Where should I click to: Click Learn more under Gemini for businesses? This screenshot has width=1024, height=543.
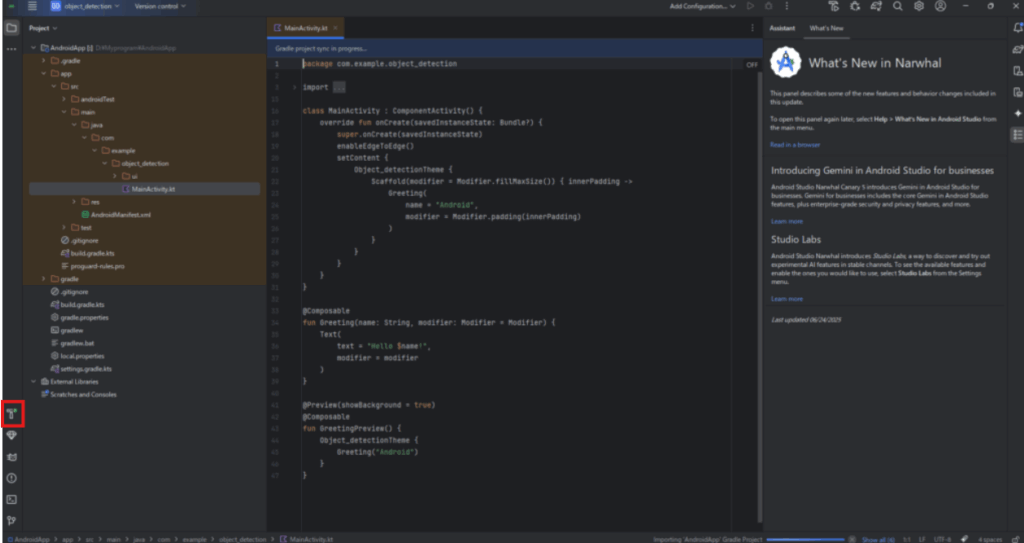786,222
